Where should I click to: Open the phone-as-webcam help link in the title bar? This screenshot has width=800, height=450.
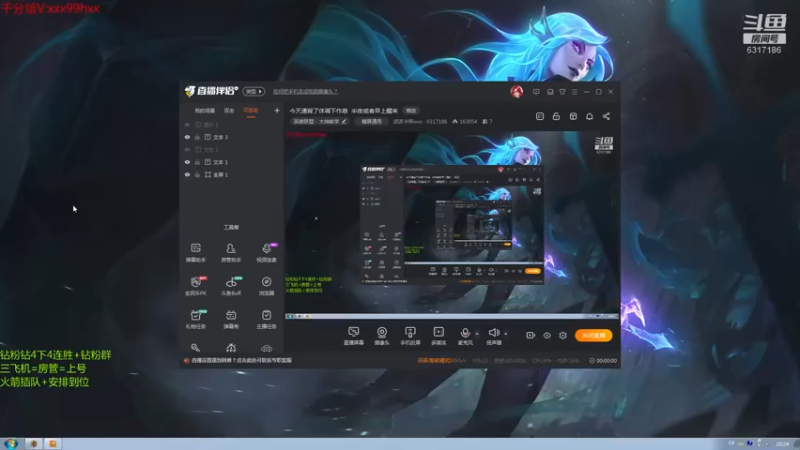pos(305,92)
